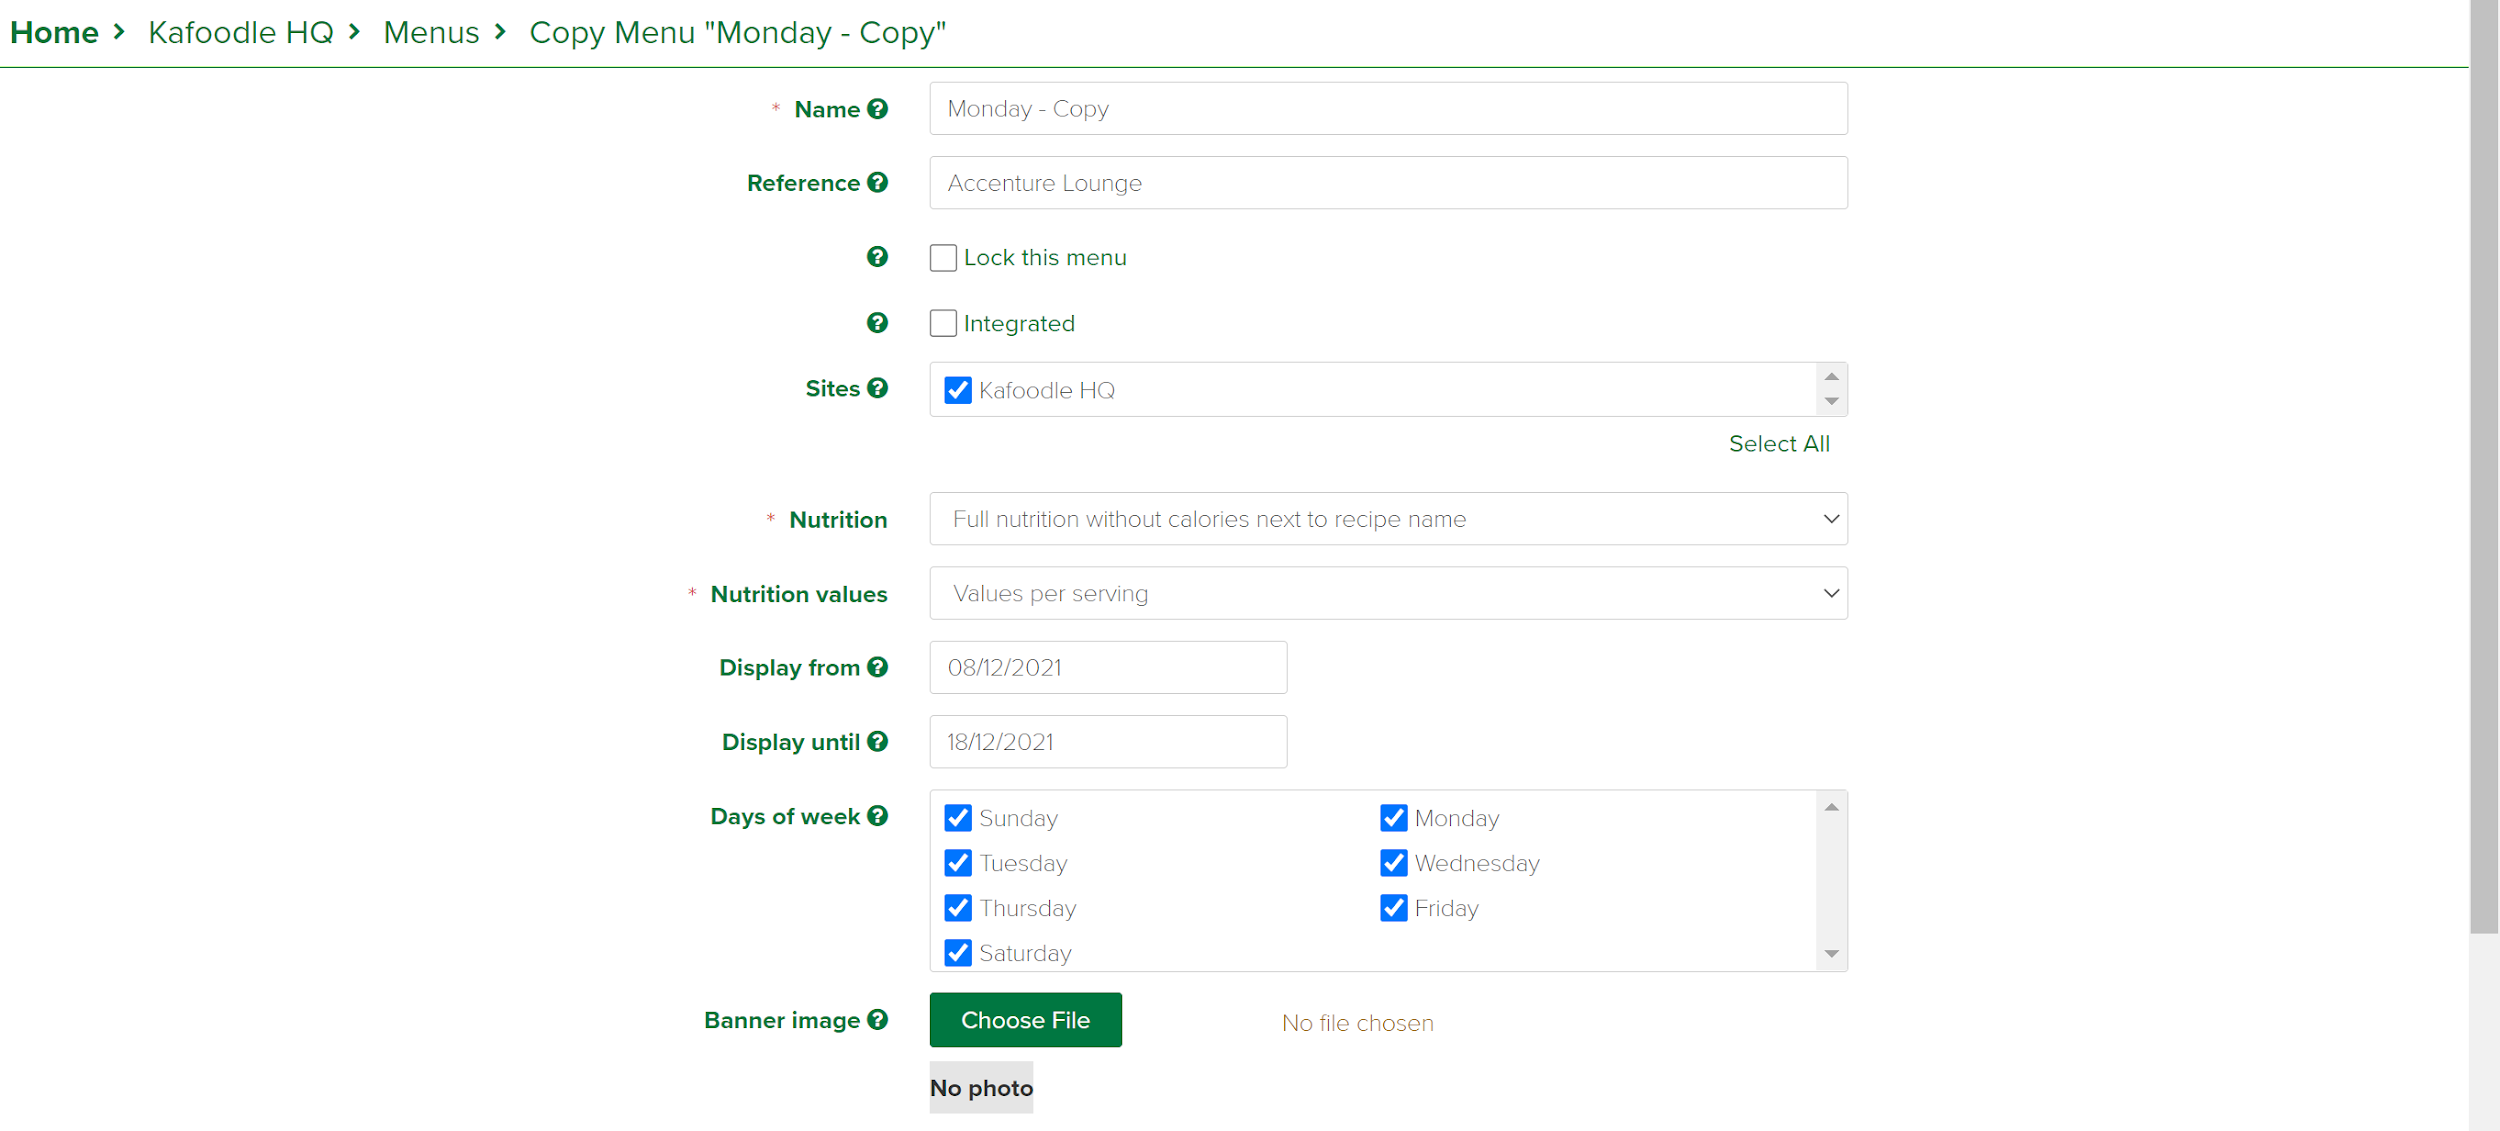
Task: Uncheck Thursday in days of week
Action: 958,908
